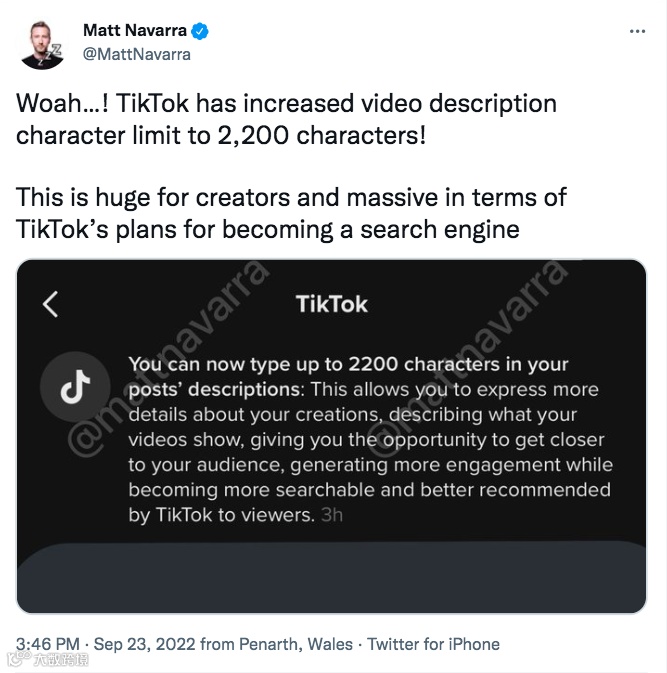The width and height of the screenshot is (667, 673).
Task: Click the Twitter for iPhone source link
Action: click(x=433, y=644)
